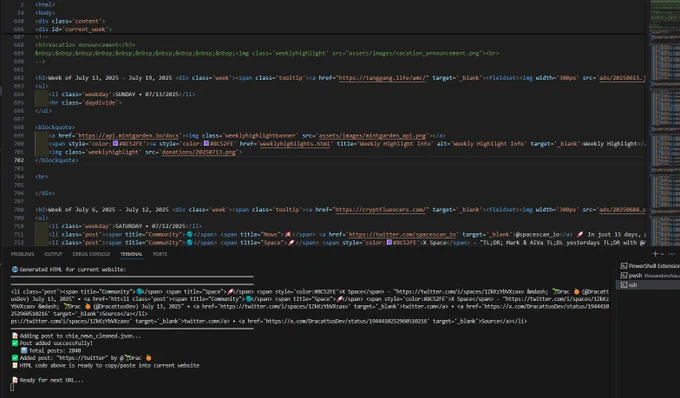Click the closing blockquote tag on line 702
Screen dimensions: 680x398
(x=57, y=160)
